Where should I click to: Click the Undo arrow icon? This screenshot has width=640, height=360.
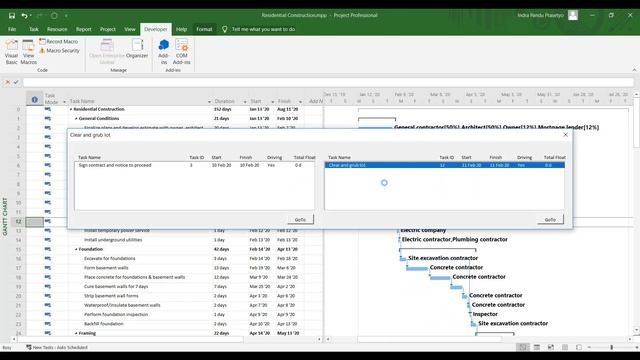tap(24, 16)
